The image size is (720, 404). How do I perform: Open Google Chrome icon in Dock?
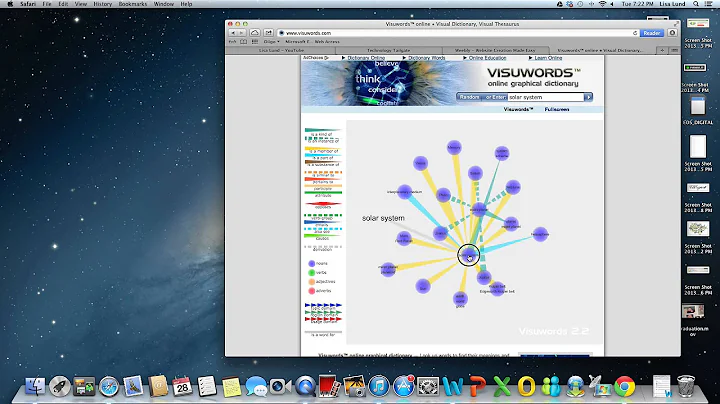[x=624, y=386]
